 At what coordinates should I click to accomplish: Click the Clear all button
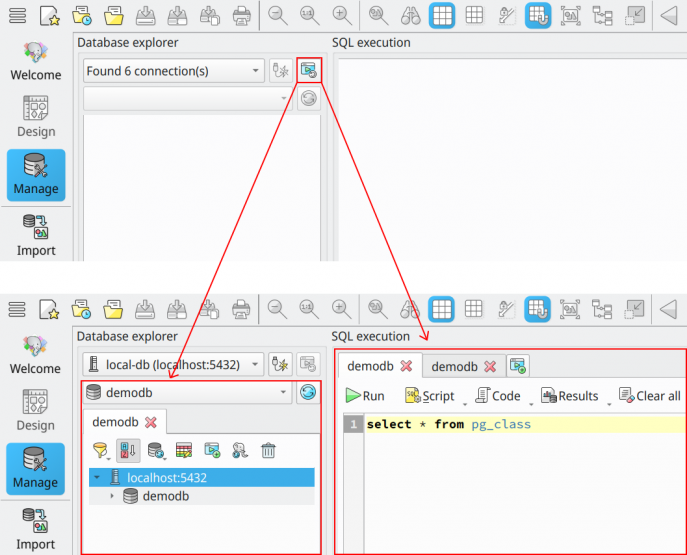pos(650,396)
